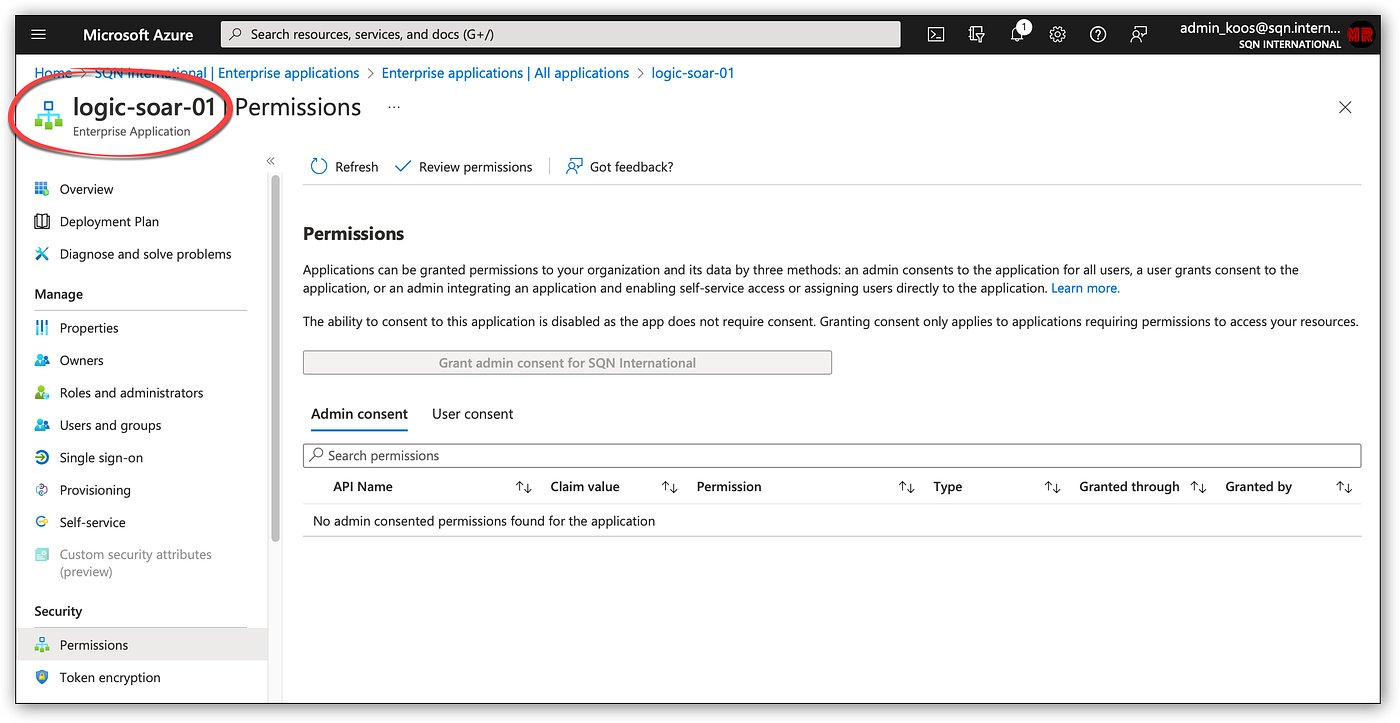
Task: Sort by the Granted through column
Action: click(x=1198, y=487)
